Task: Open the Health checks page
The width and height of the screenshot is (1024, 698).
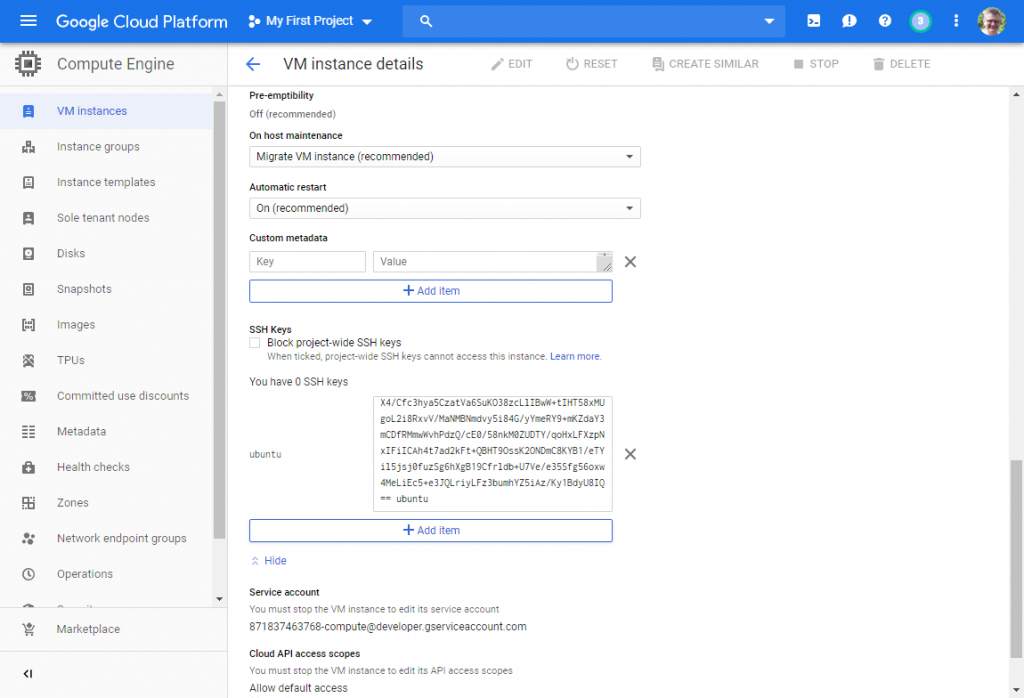Action: pyautogui.click(x=93, y=467)
